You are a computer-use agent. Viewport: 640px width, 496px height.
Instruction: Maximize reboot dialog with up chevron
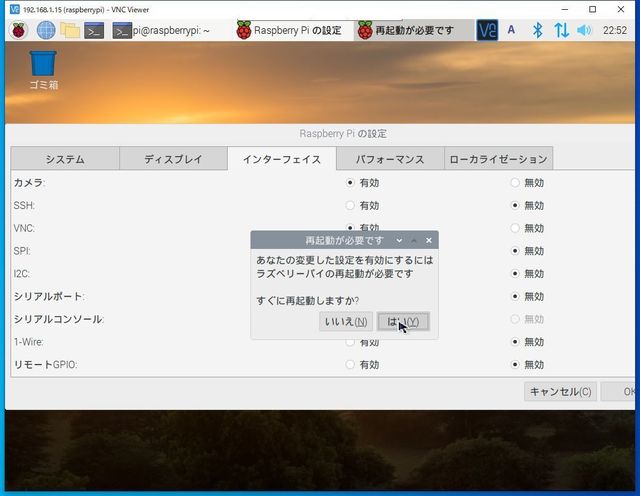tap(414, 240)
